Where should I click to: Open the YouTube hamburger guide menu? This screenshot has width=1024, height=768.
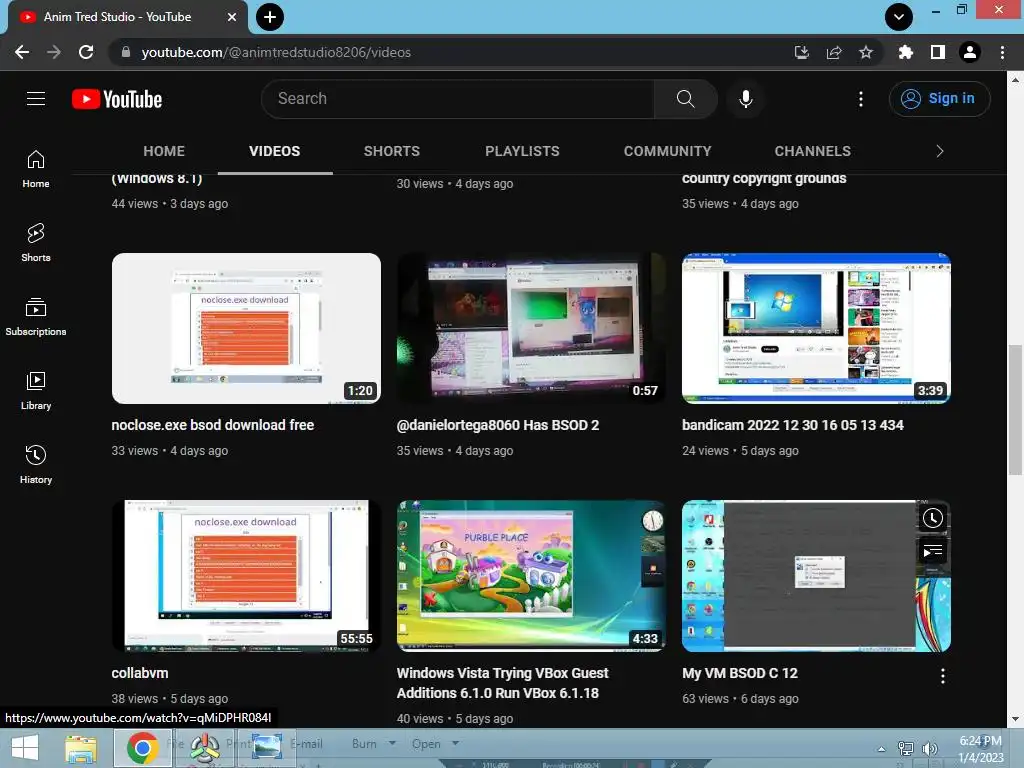click(36, 99)
